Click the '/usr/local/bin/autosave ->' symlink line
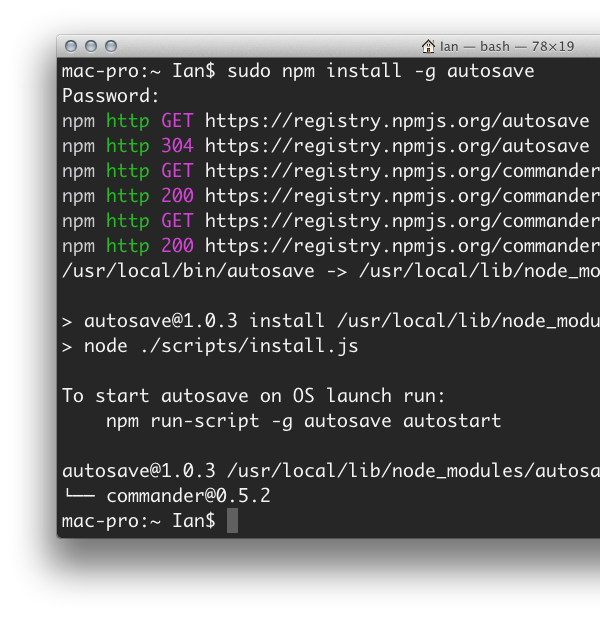The height and width of the screenshot is (617, 600). pos(330,272)
